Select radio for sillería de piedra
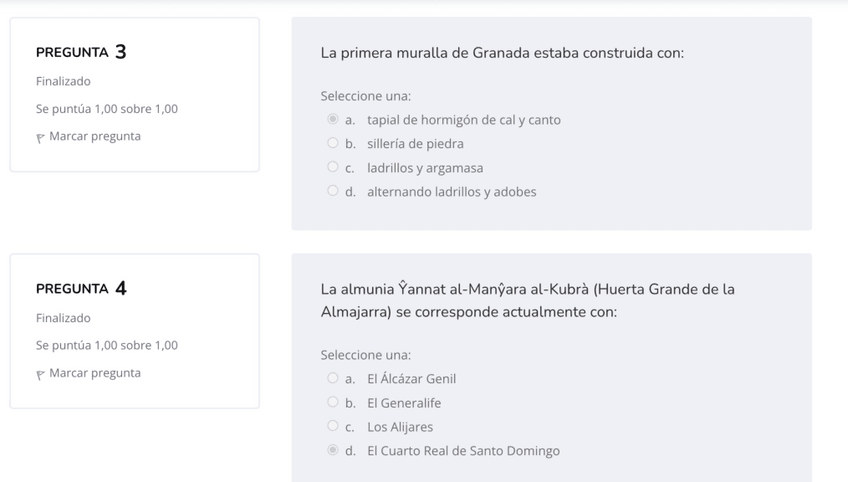The image size is (848, 482). point(333,143)
